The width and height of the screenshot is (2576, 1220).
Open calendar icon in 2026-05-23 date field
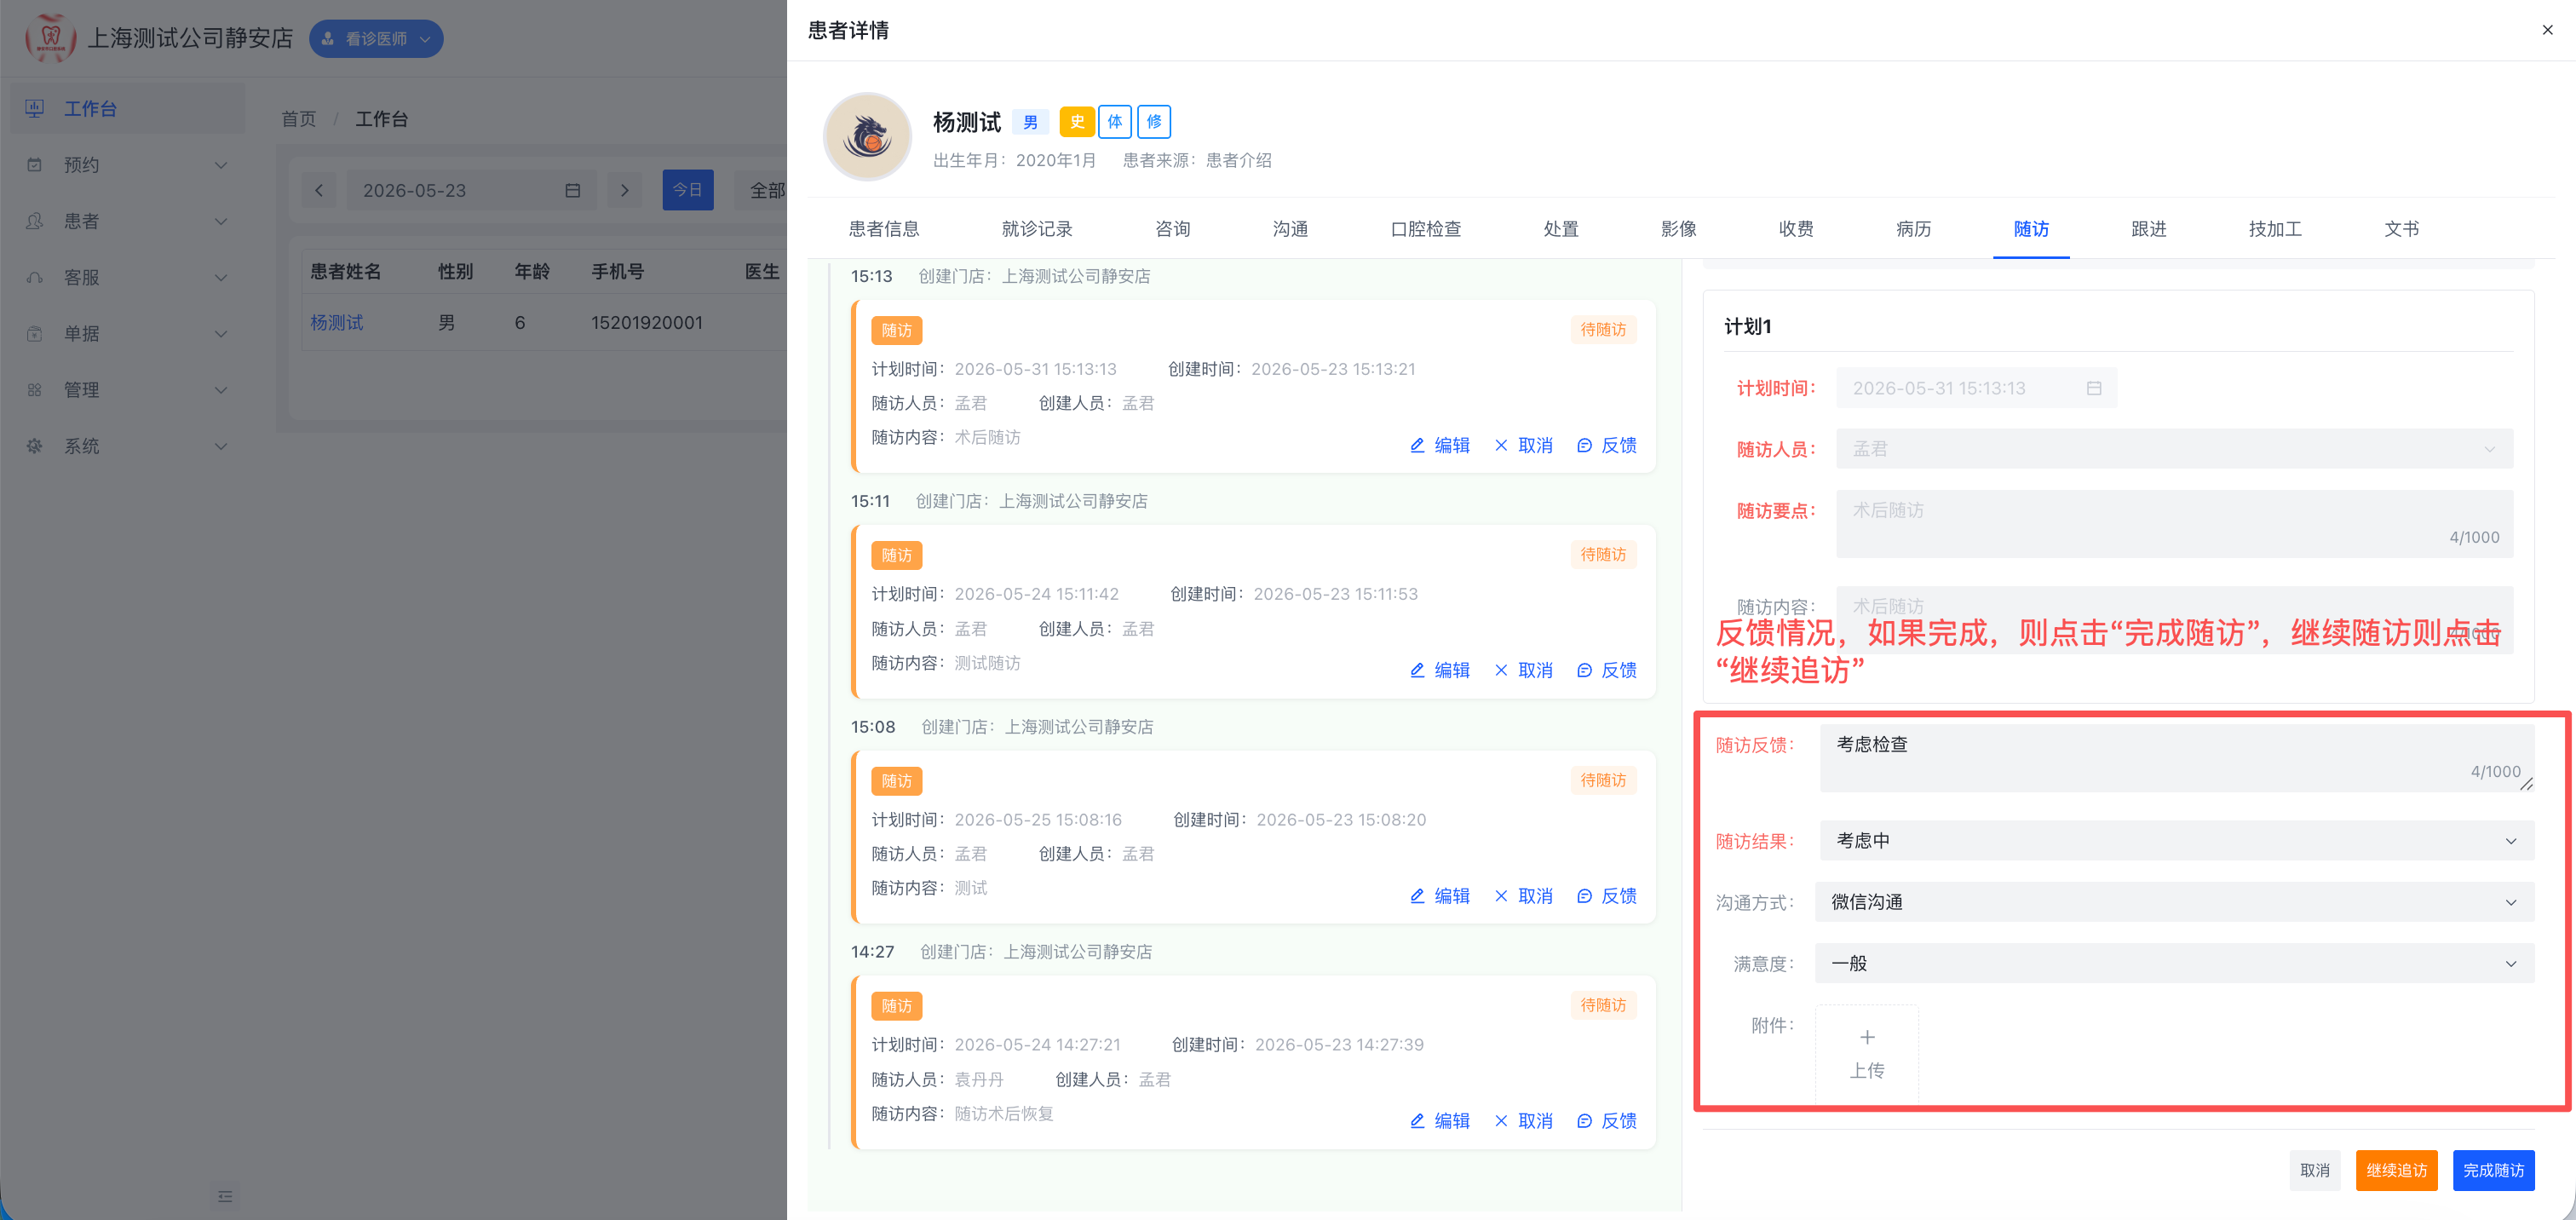573,190
